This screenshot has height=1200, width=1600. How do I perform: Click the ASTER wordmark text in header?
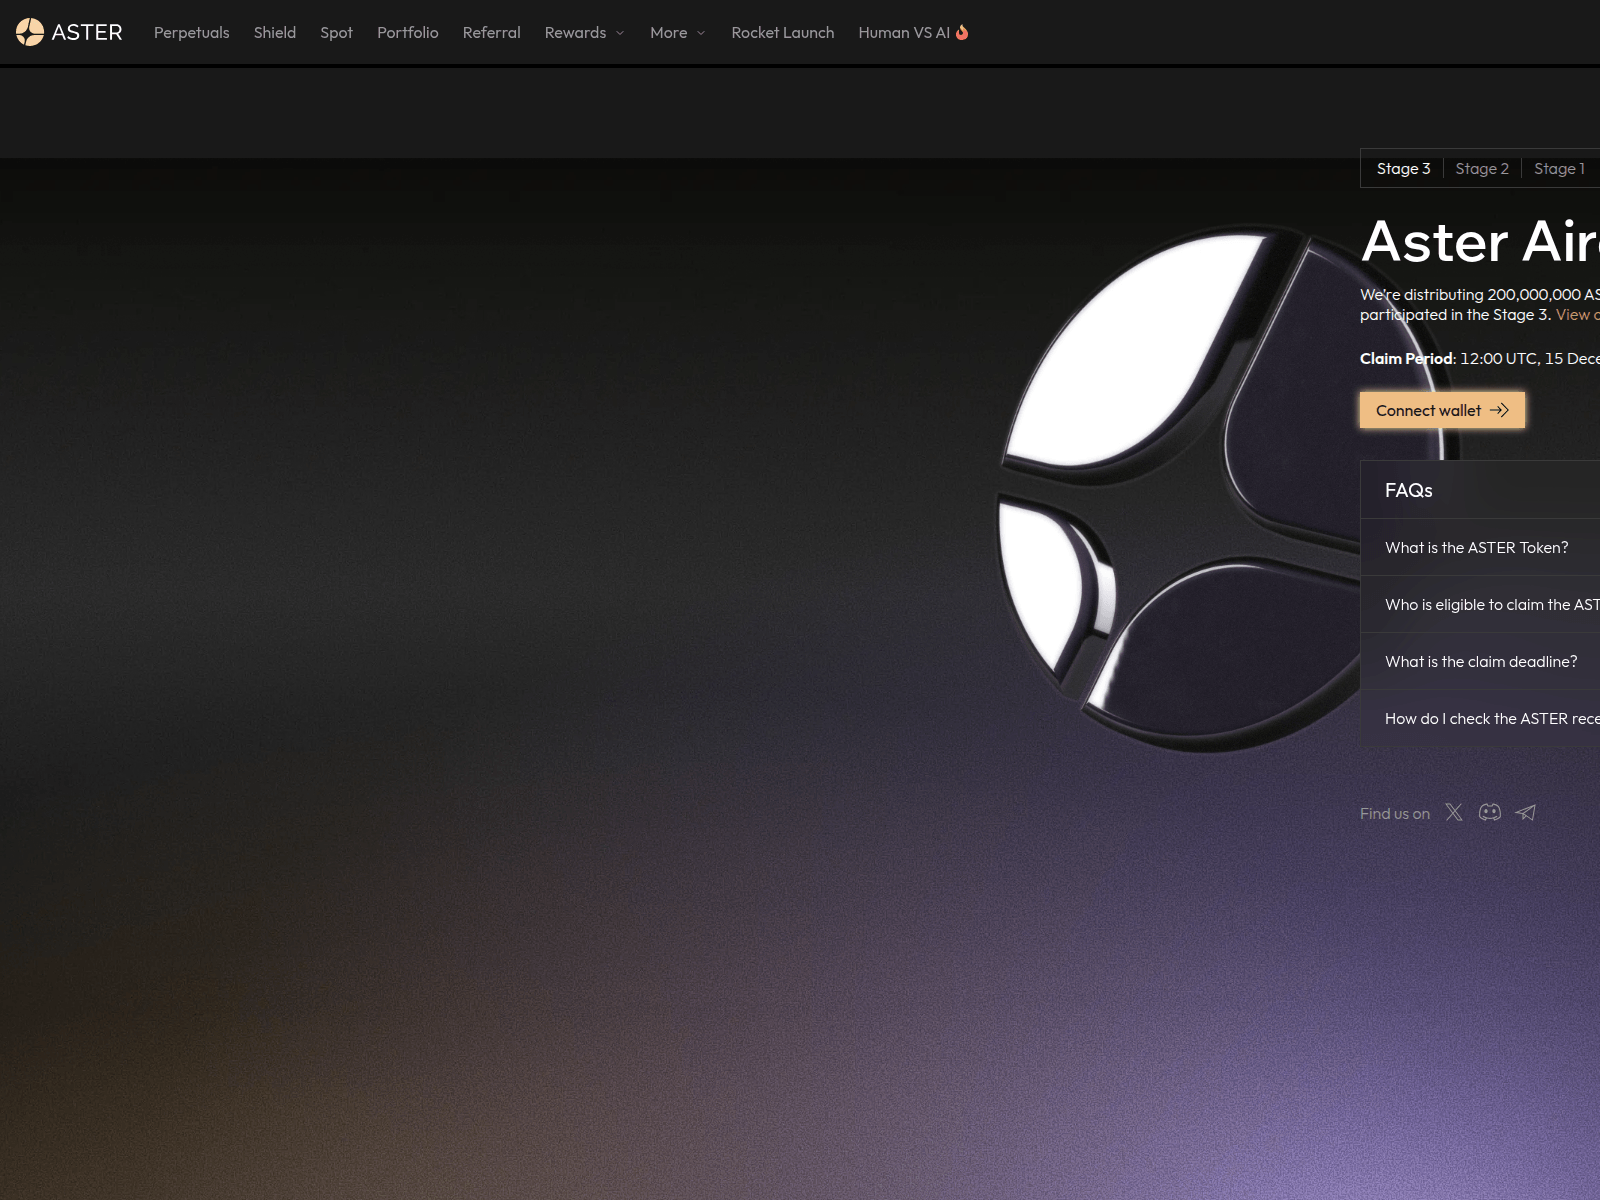87,32
